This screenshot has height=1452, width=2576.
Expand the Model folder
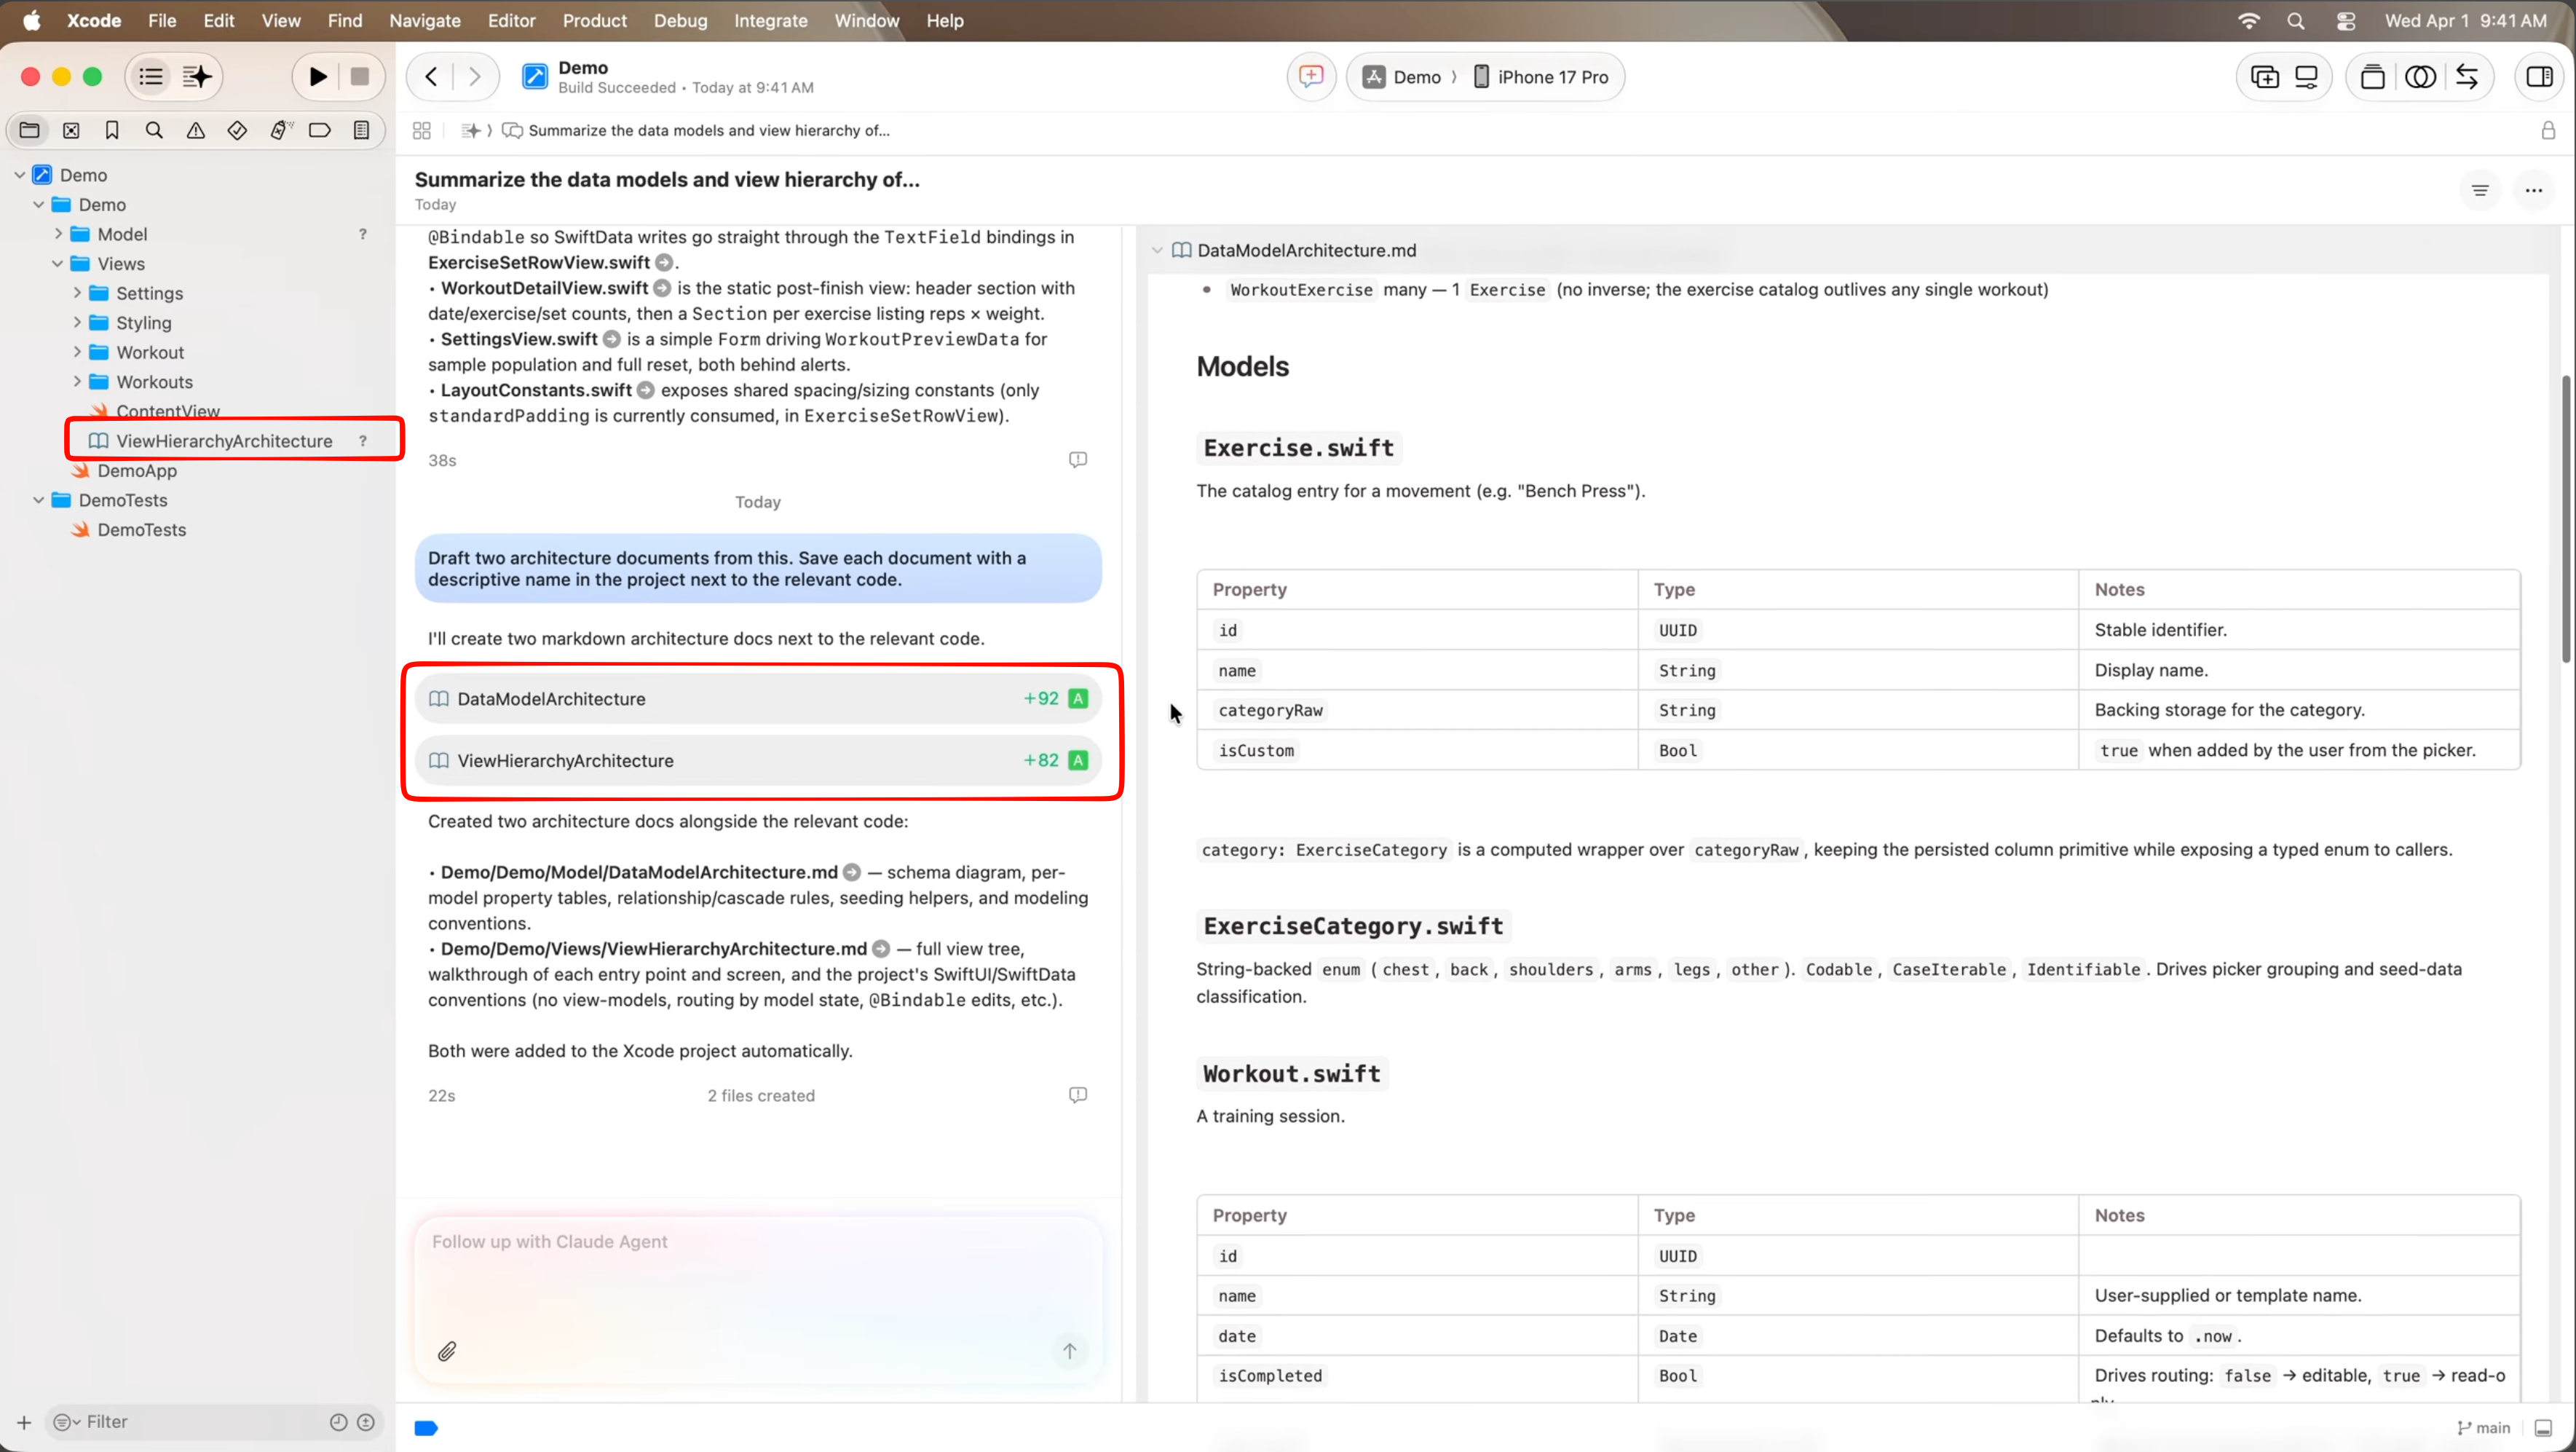(x=58, y=234)
